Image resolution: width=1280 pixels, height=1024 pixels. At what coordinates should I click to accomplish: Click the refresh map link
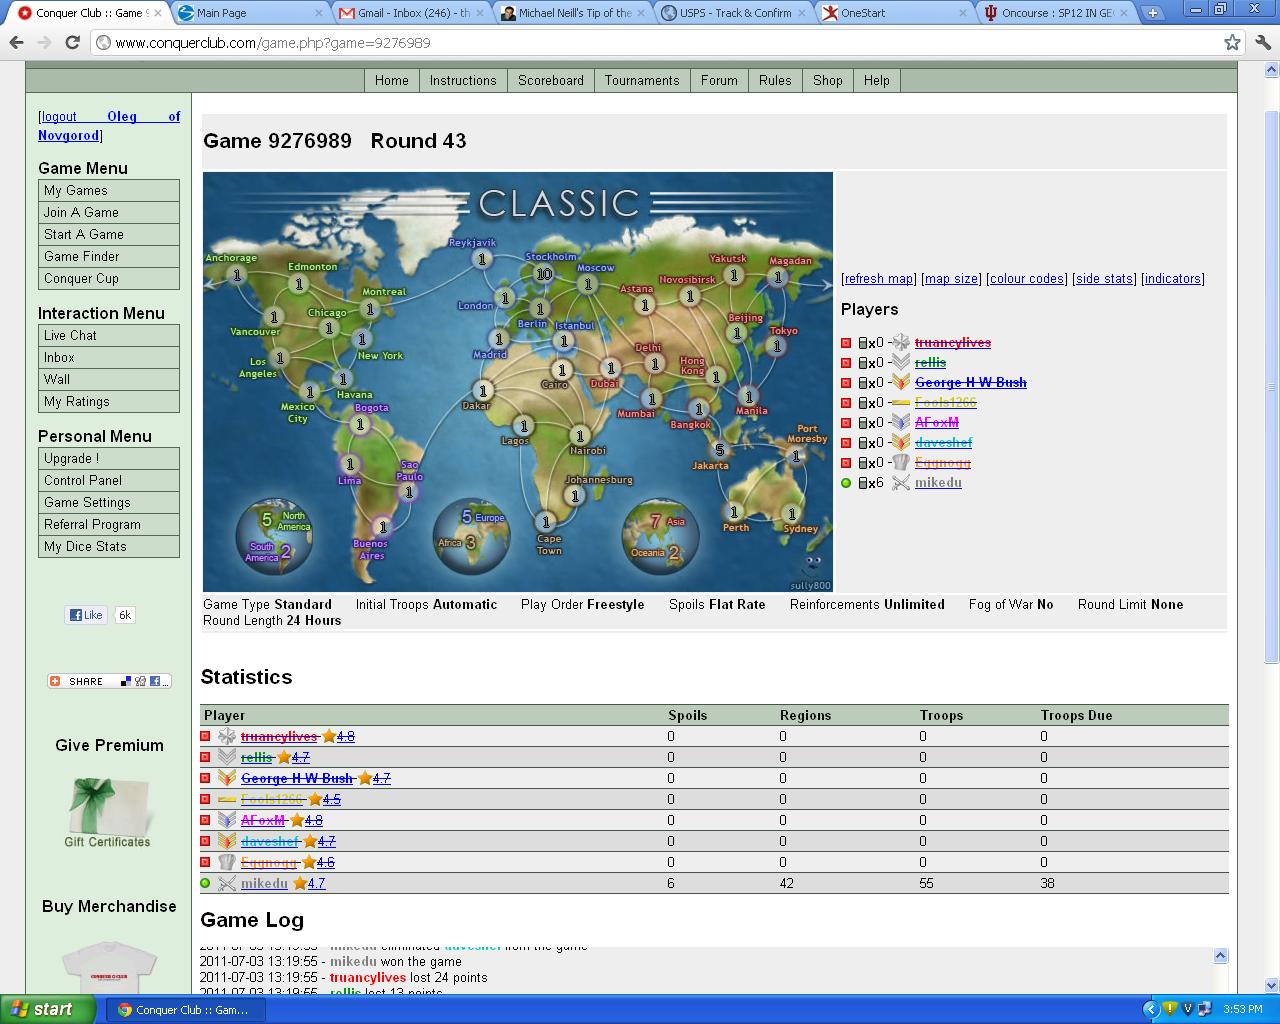tap(878, 279)
